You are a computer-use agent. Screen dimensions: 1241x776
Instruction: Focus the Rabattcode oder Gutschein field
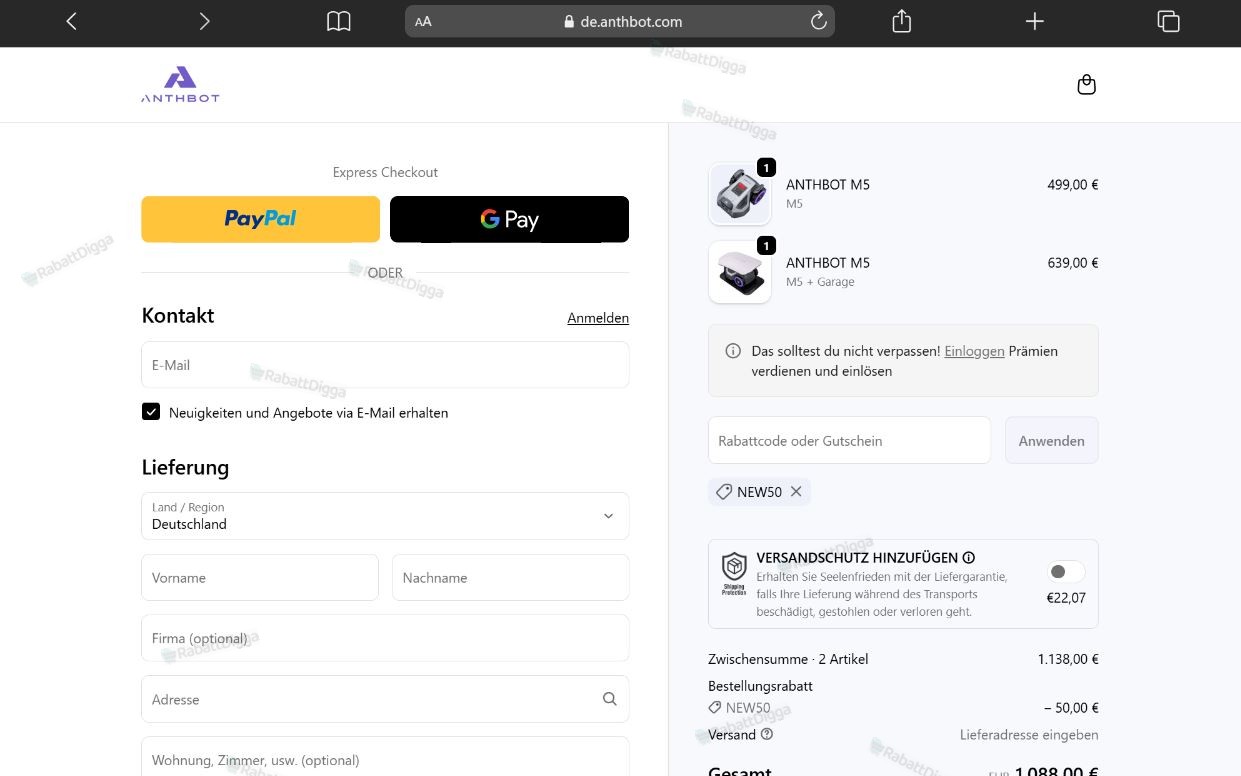tap(849, 440)
